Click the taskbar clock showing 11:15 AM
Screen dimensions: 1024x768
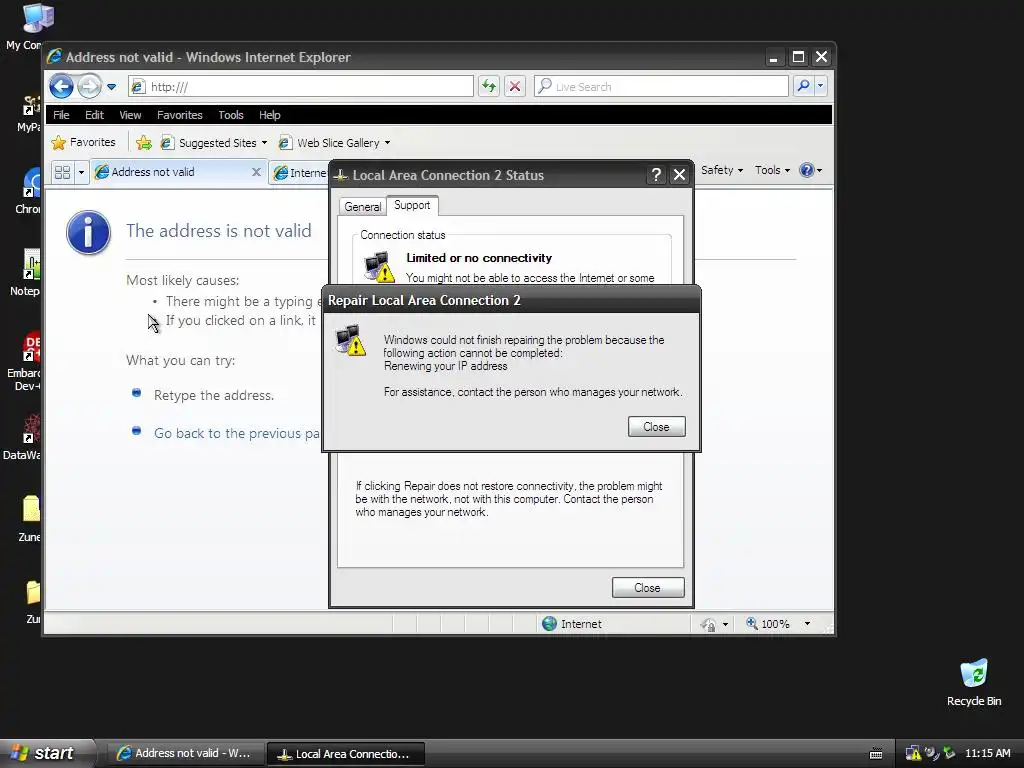pyautogui.click(x=987, y=753)
